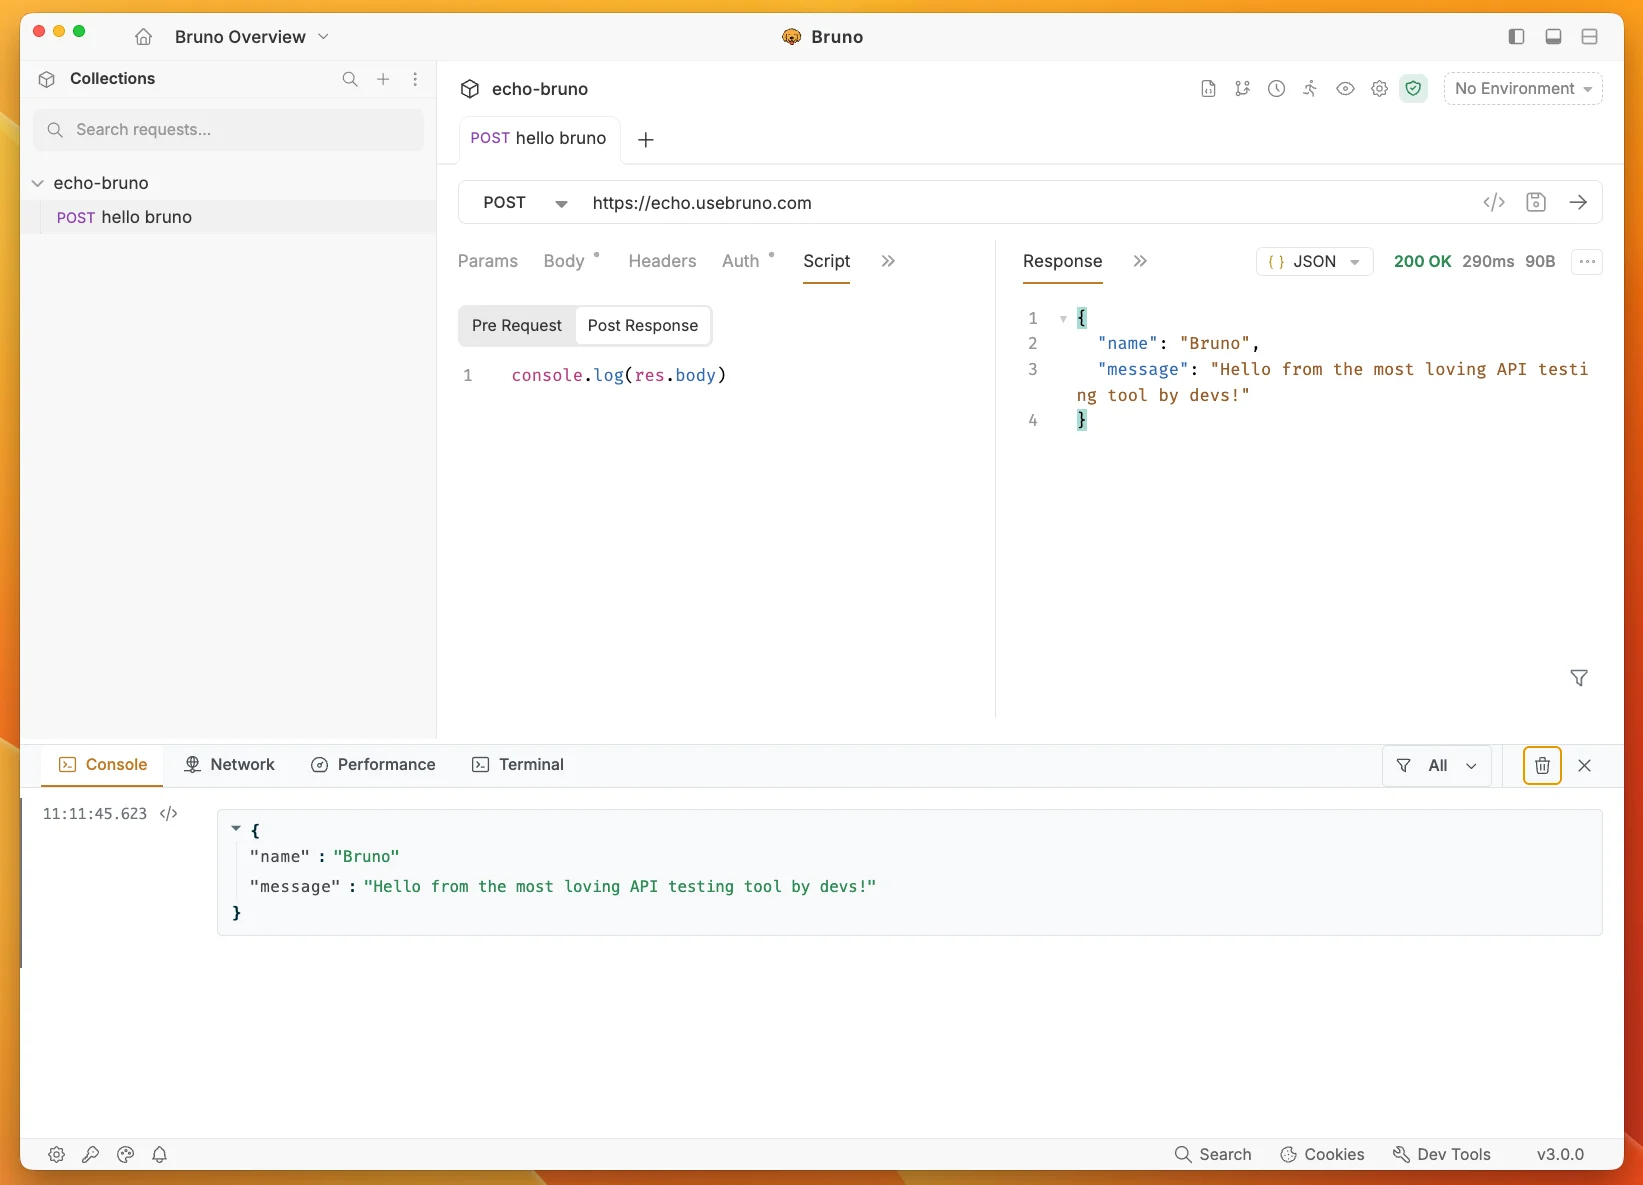Viewport: 1643px width, 1185px height.
Task: Select the Response tab
Action: [x=1062, y=261]
